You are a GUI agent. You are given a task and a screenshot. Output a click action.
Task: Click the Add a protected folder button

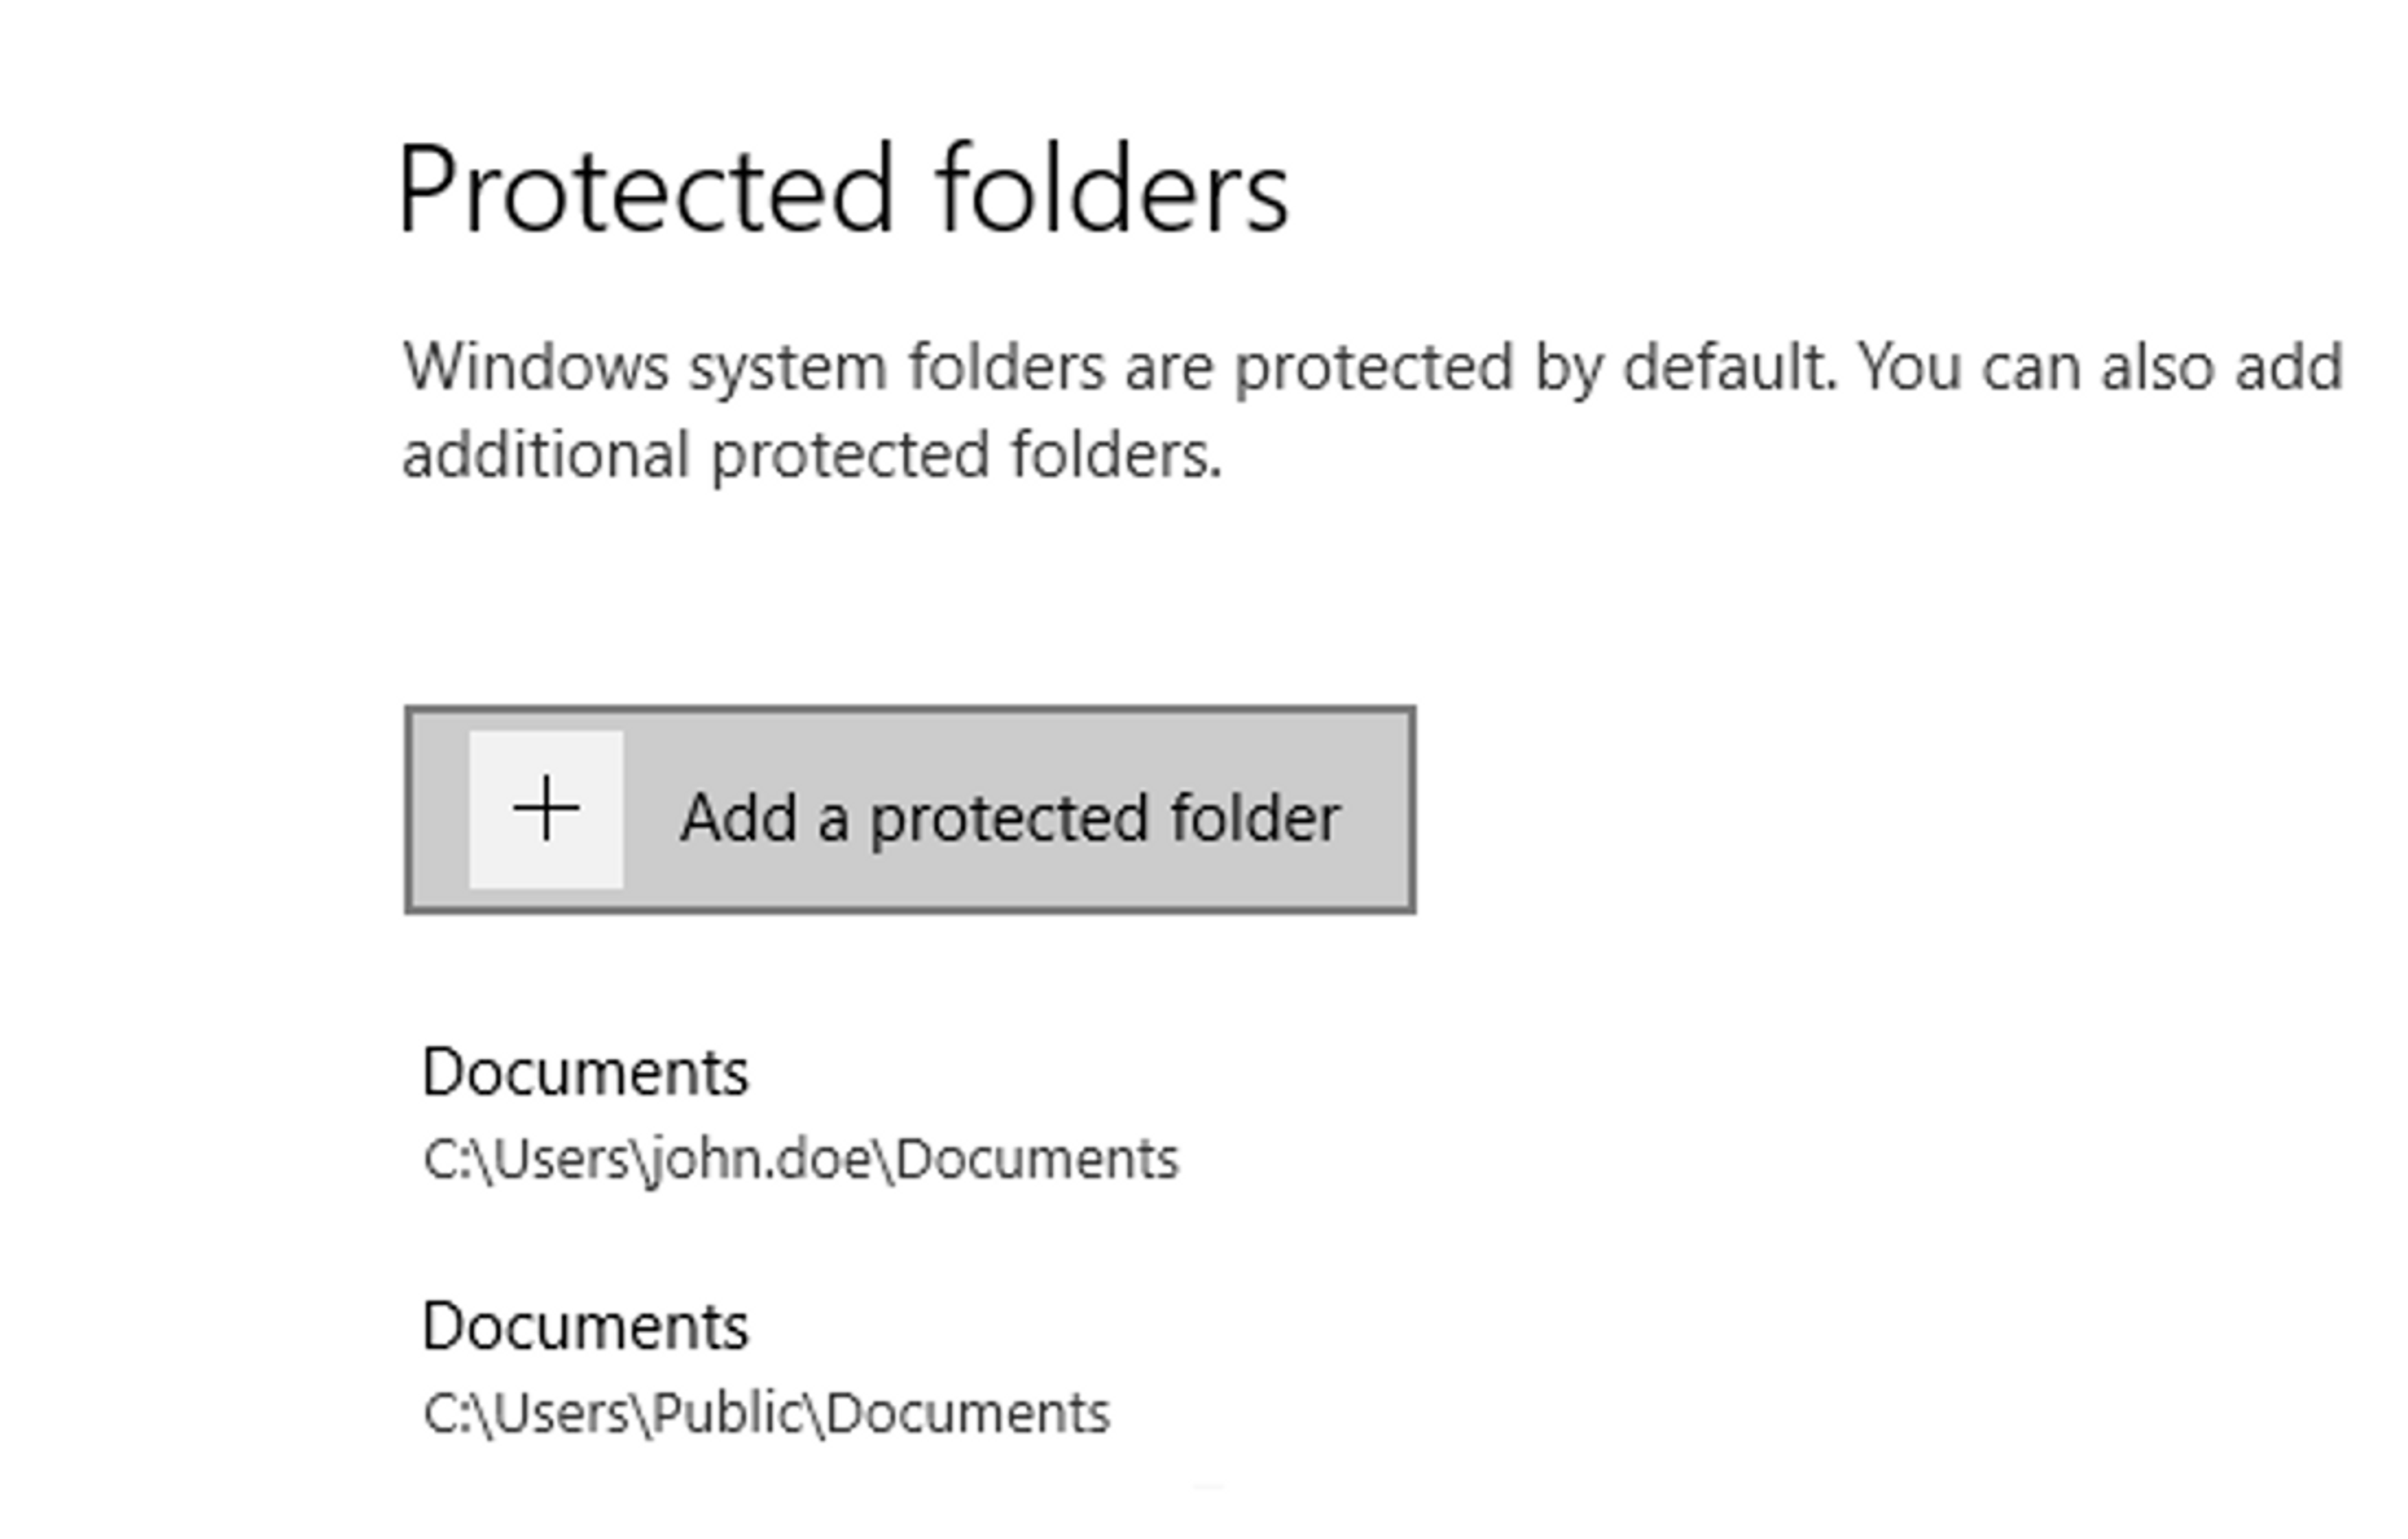910,810
